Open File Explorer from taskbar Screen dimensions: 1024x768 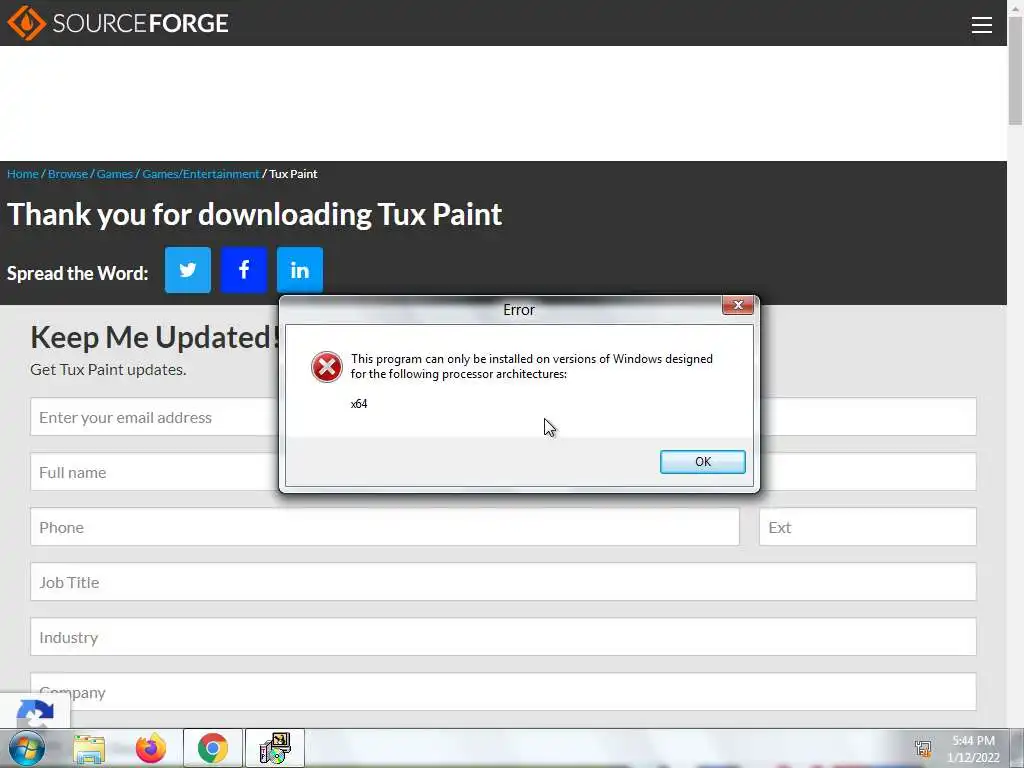89,749
